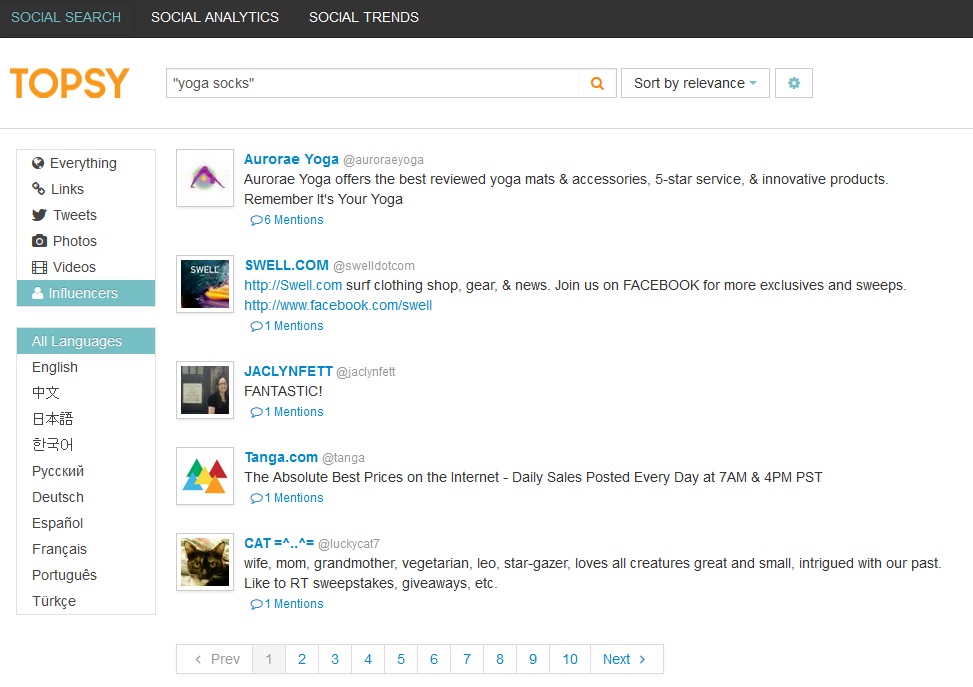View Aurorae Yoga's 6 Mentions

click(x=287, y=220)
